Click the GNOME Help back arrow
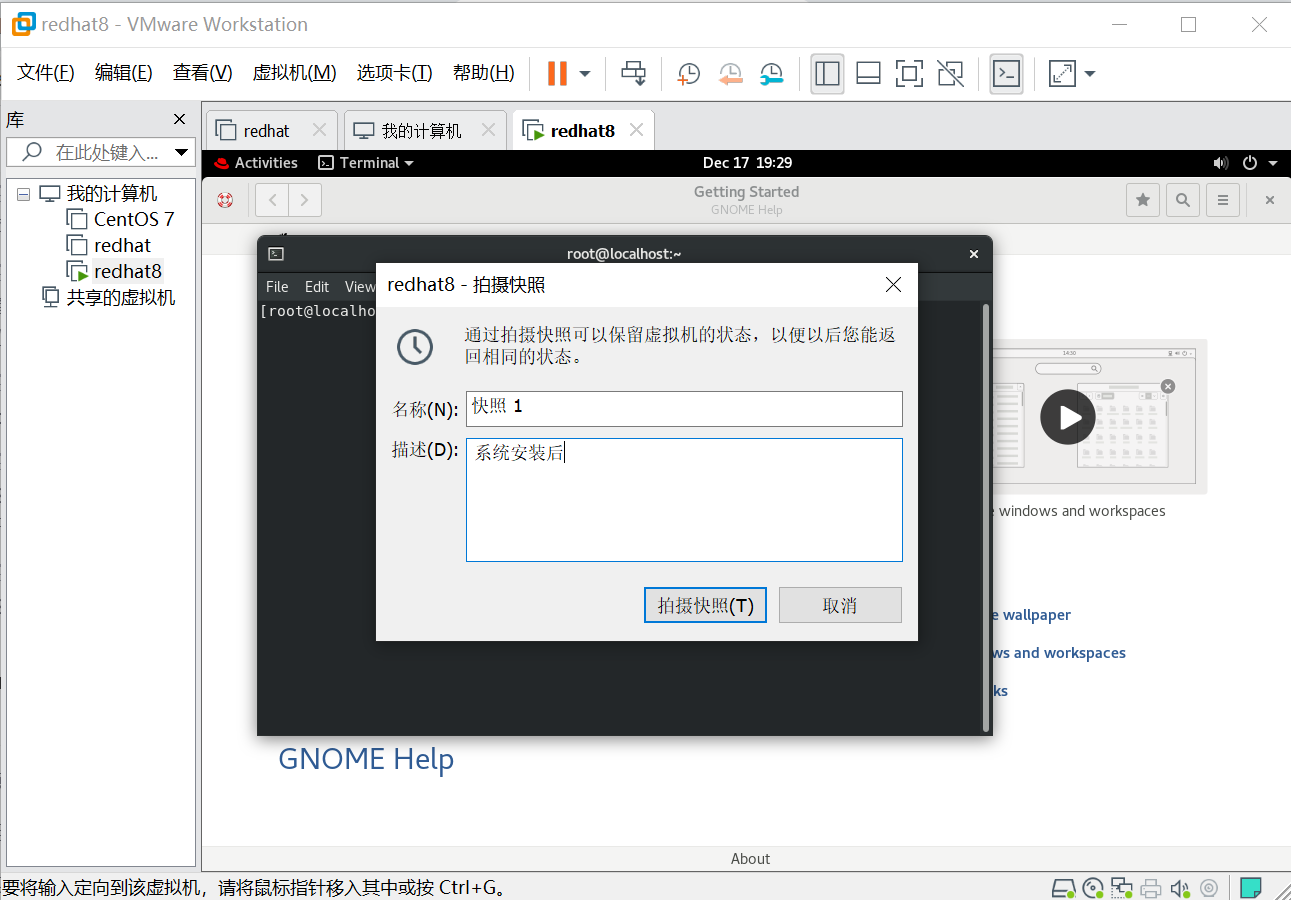The height and width of the screenshot is (900, 1291). pyautogui.click(x=272, y=200)
